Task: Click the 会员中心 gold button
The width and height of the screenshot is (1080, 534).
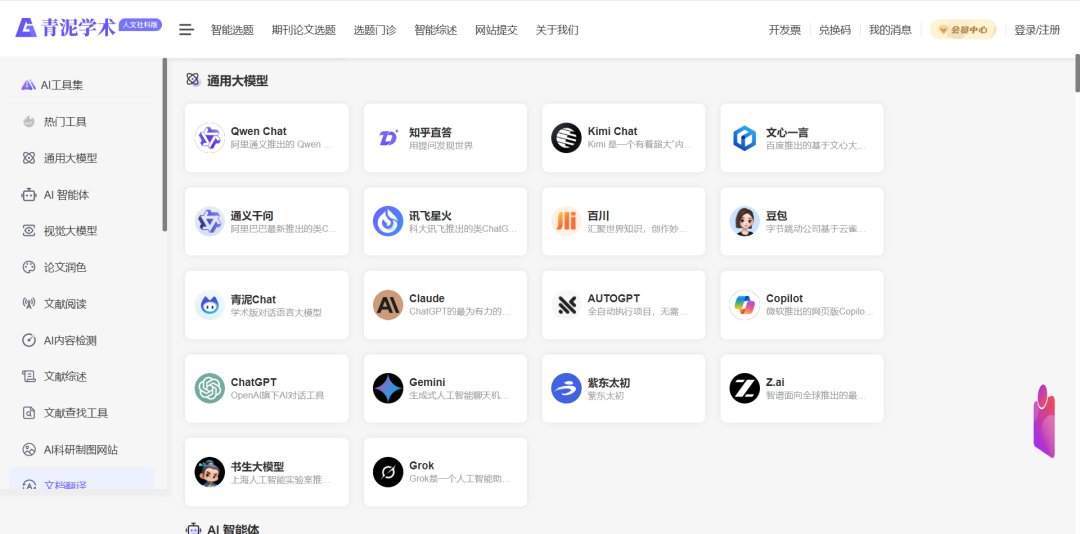Action: [x=963, y=30]
